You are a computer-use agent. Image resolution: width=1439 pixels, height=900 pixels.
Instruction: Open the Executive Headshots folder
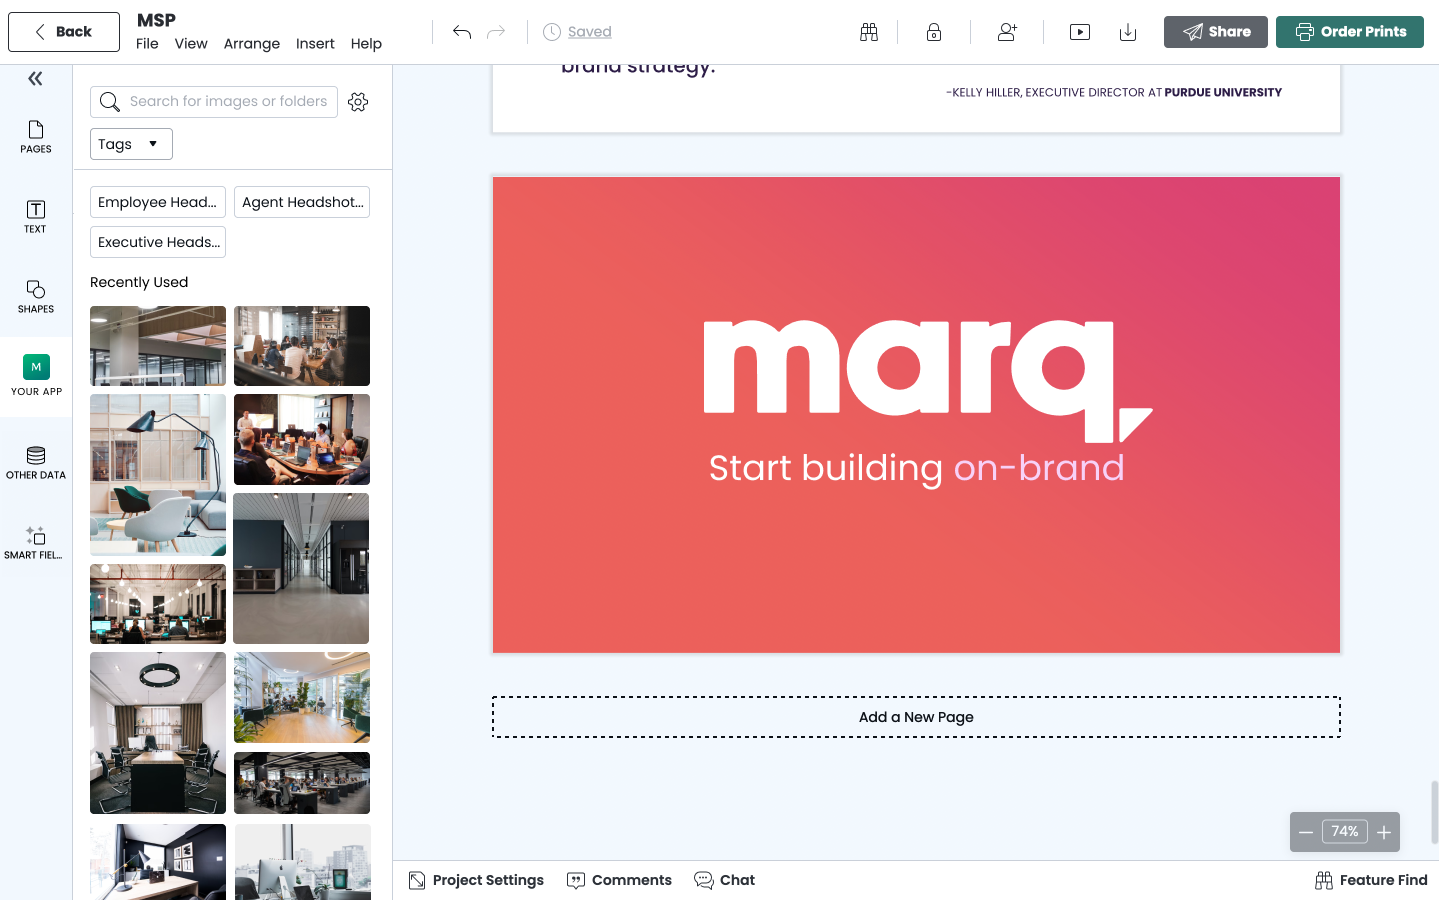coord(158,242)
